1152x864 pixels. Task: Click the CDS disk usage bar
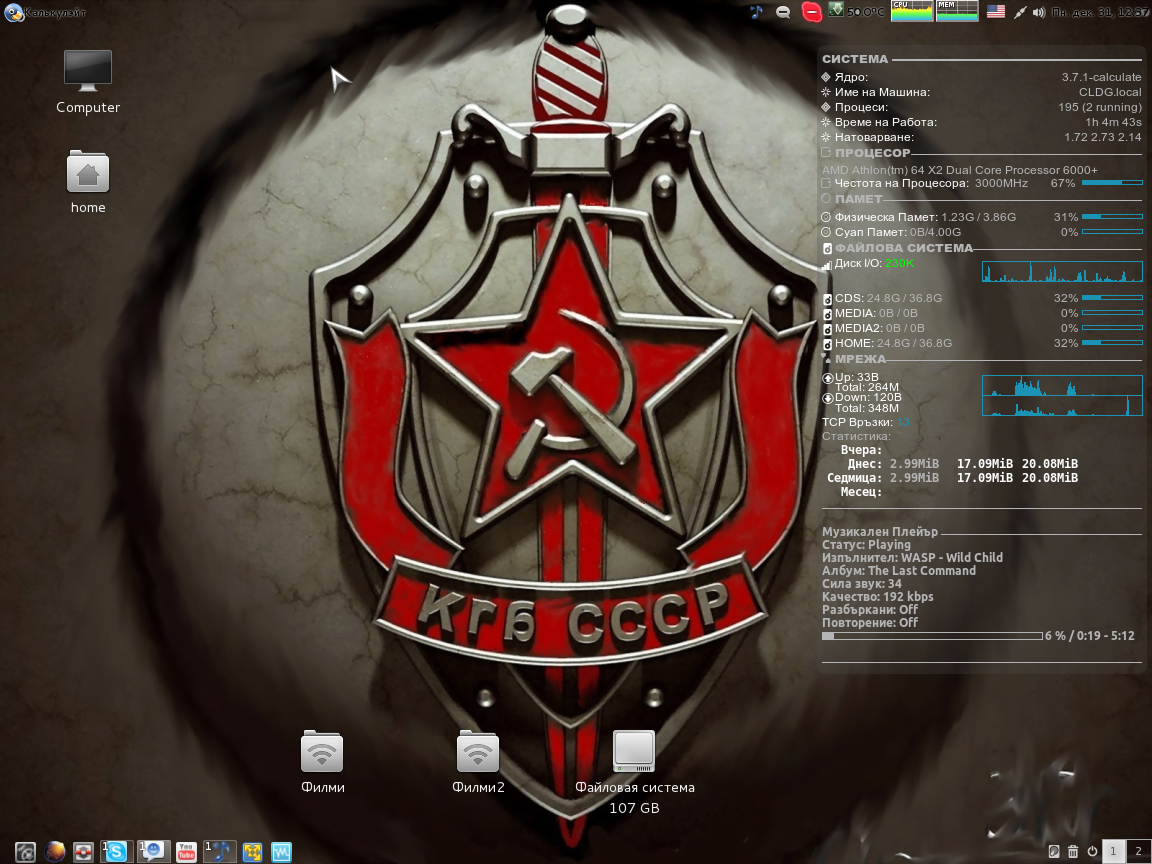1112,298
